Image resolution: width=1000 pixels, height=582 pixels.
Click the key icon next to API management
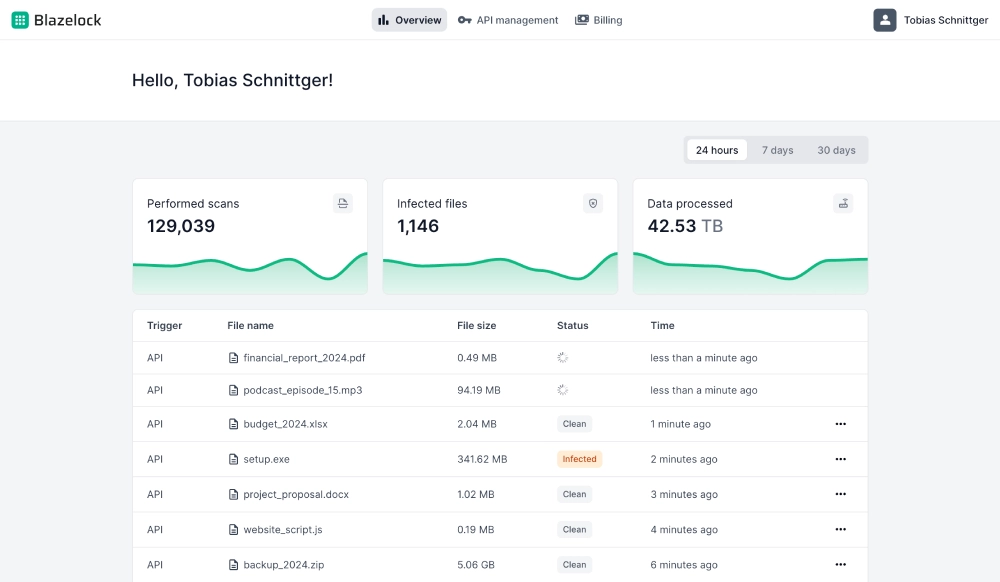(x=466, y=19)
